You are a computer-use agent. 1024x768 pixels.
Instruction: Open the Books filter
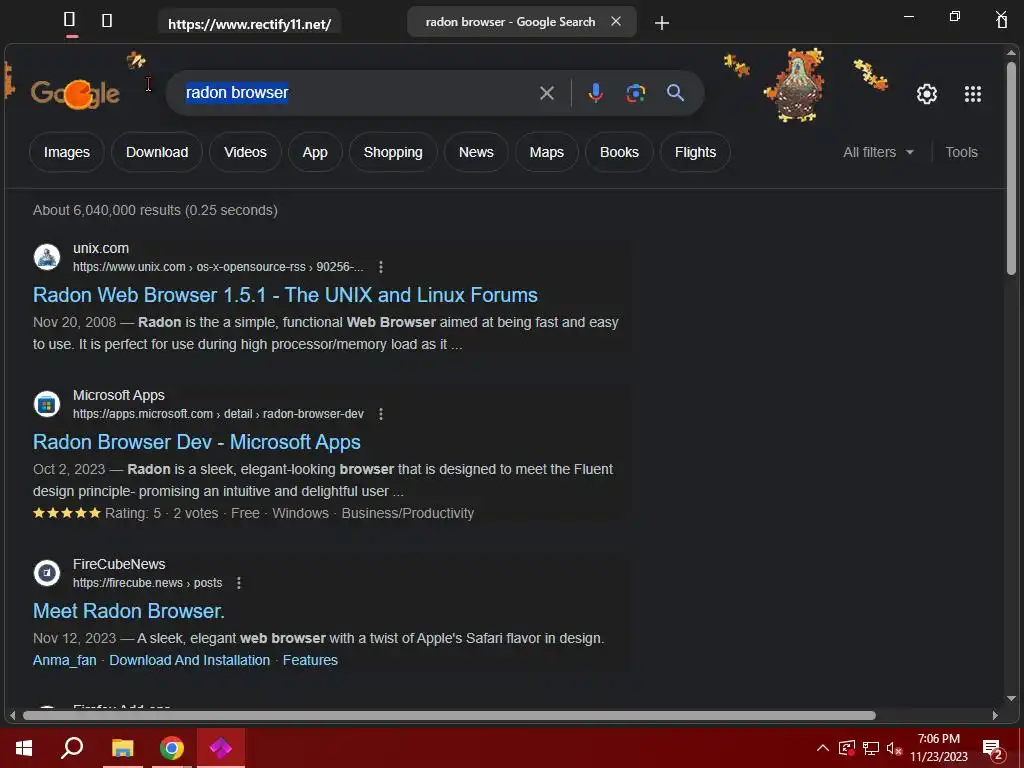tap(619, 152)
